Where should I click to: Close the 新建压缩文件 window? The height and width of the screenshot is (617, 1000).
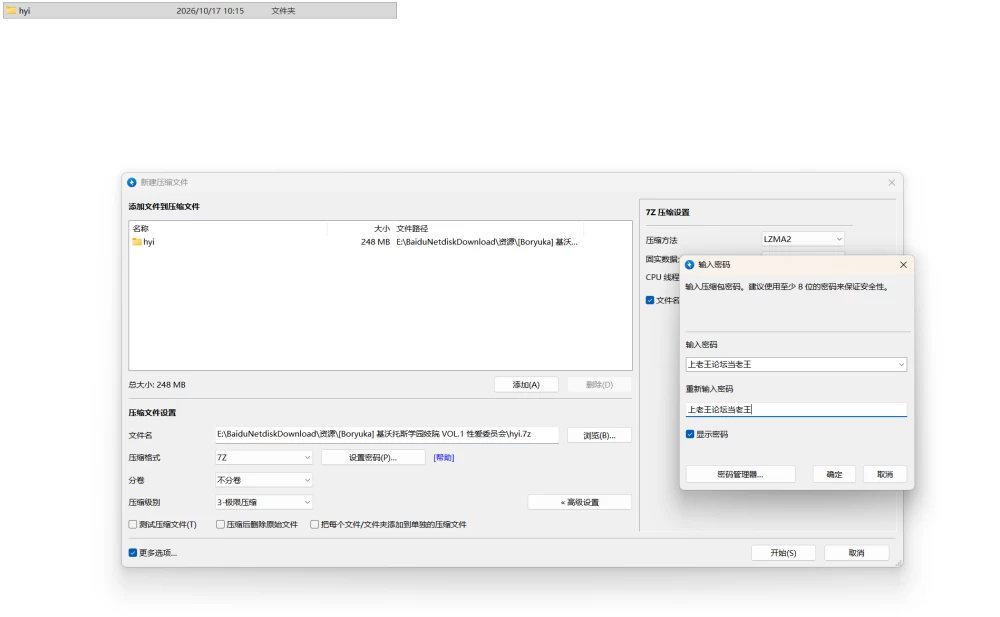coord(892,182)
